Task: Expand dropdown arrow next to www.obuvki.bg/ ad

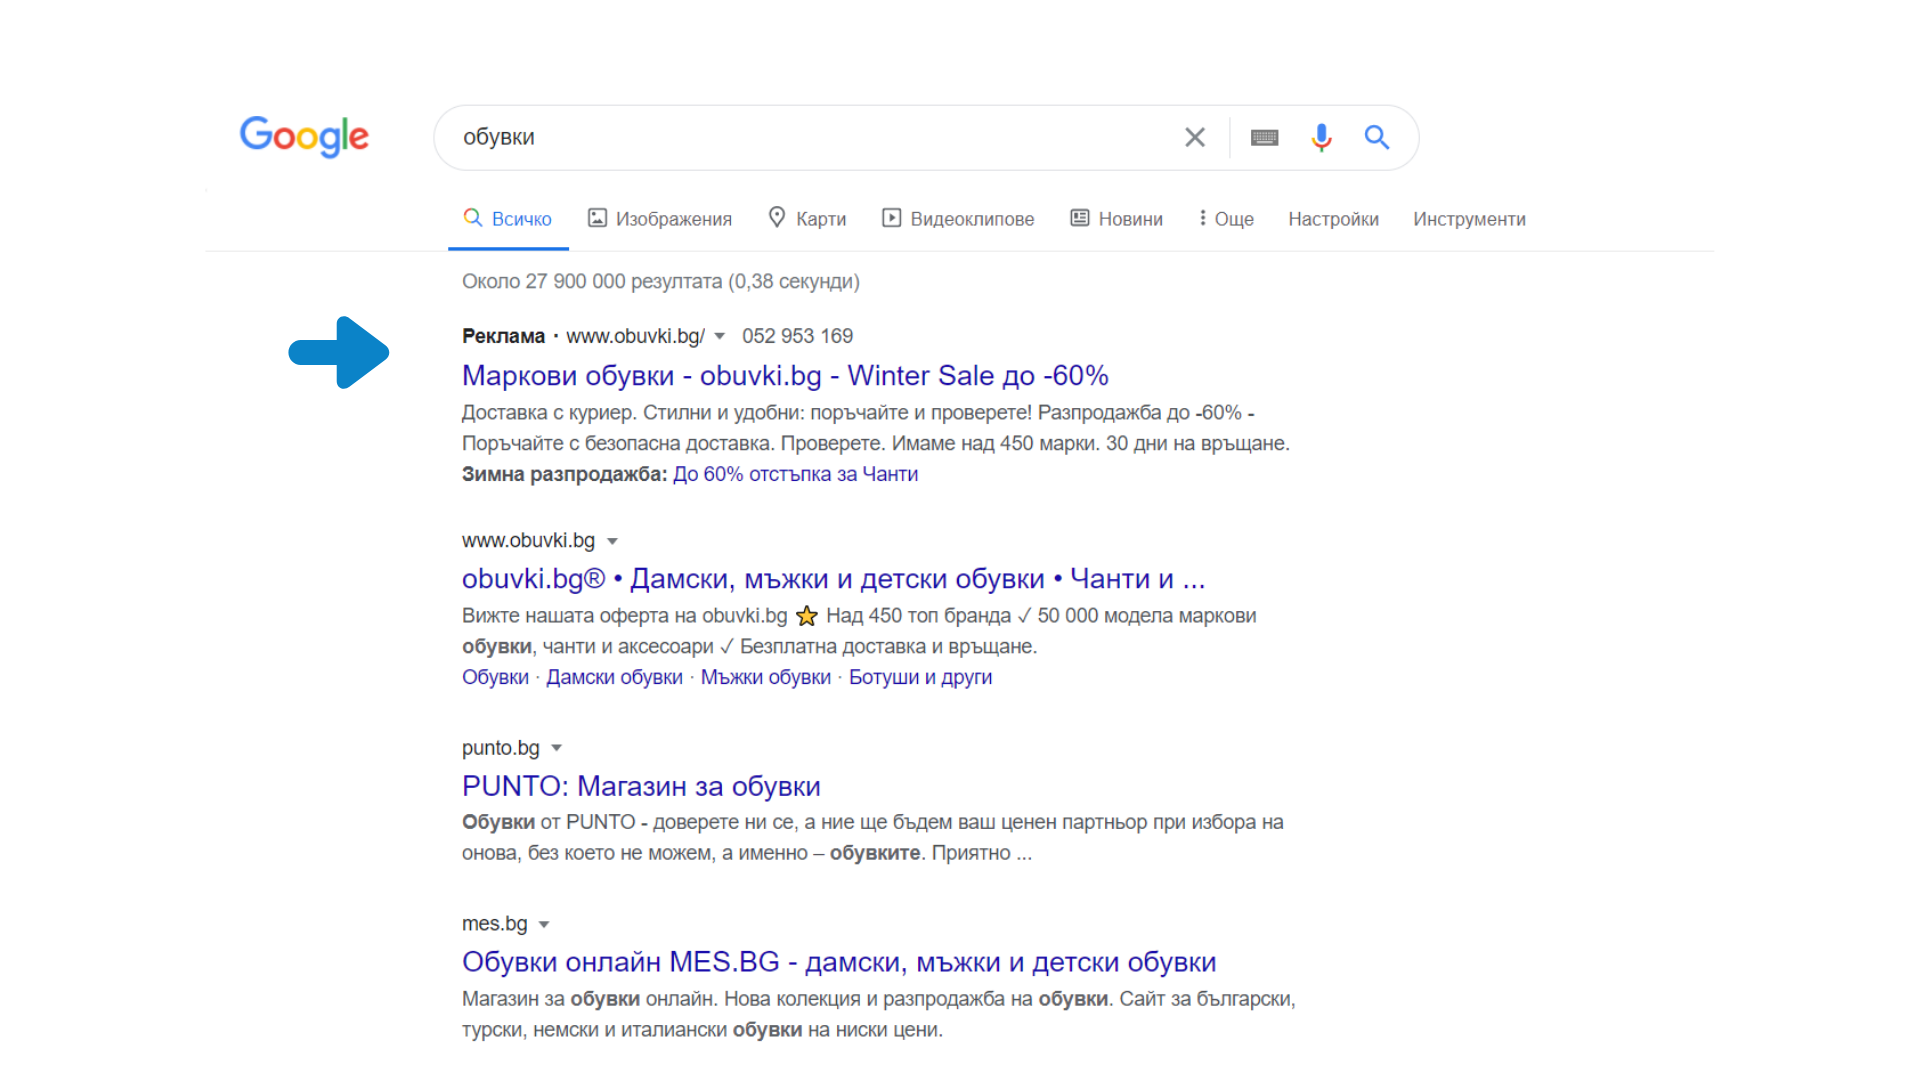Action: (719, 337)
